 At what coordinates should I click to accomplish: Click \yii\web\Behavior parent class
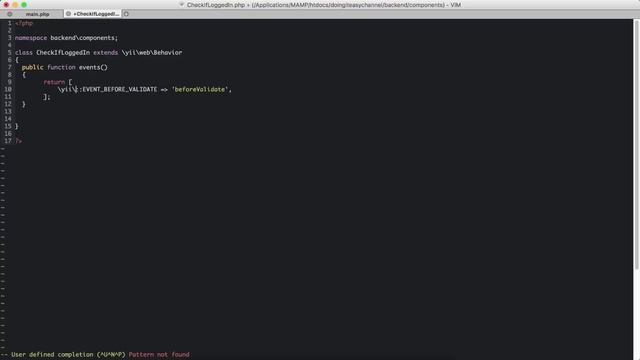pos(152,53)
